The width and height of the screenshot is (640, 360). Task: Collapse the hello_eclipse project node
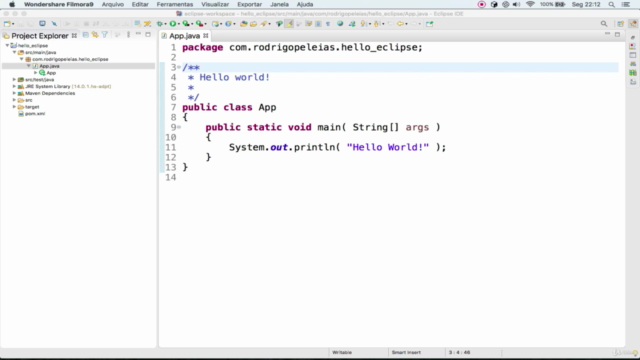(x=7, y=46)
